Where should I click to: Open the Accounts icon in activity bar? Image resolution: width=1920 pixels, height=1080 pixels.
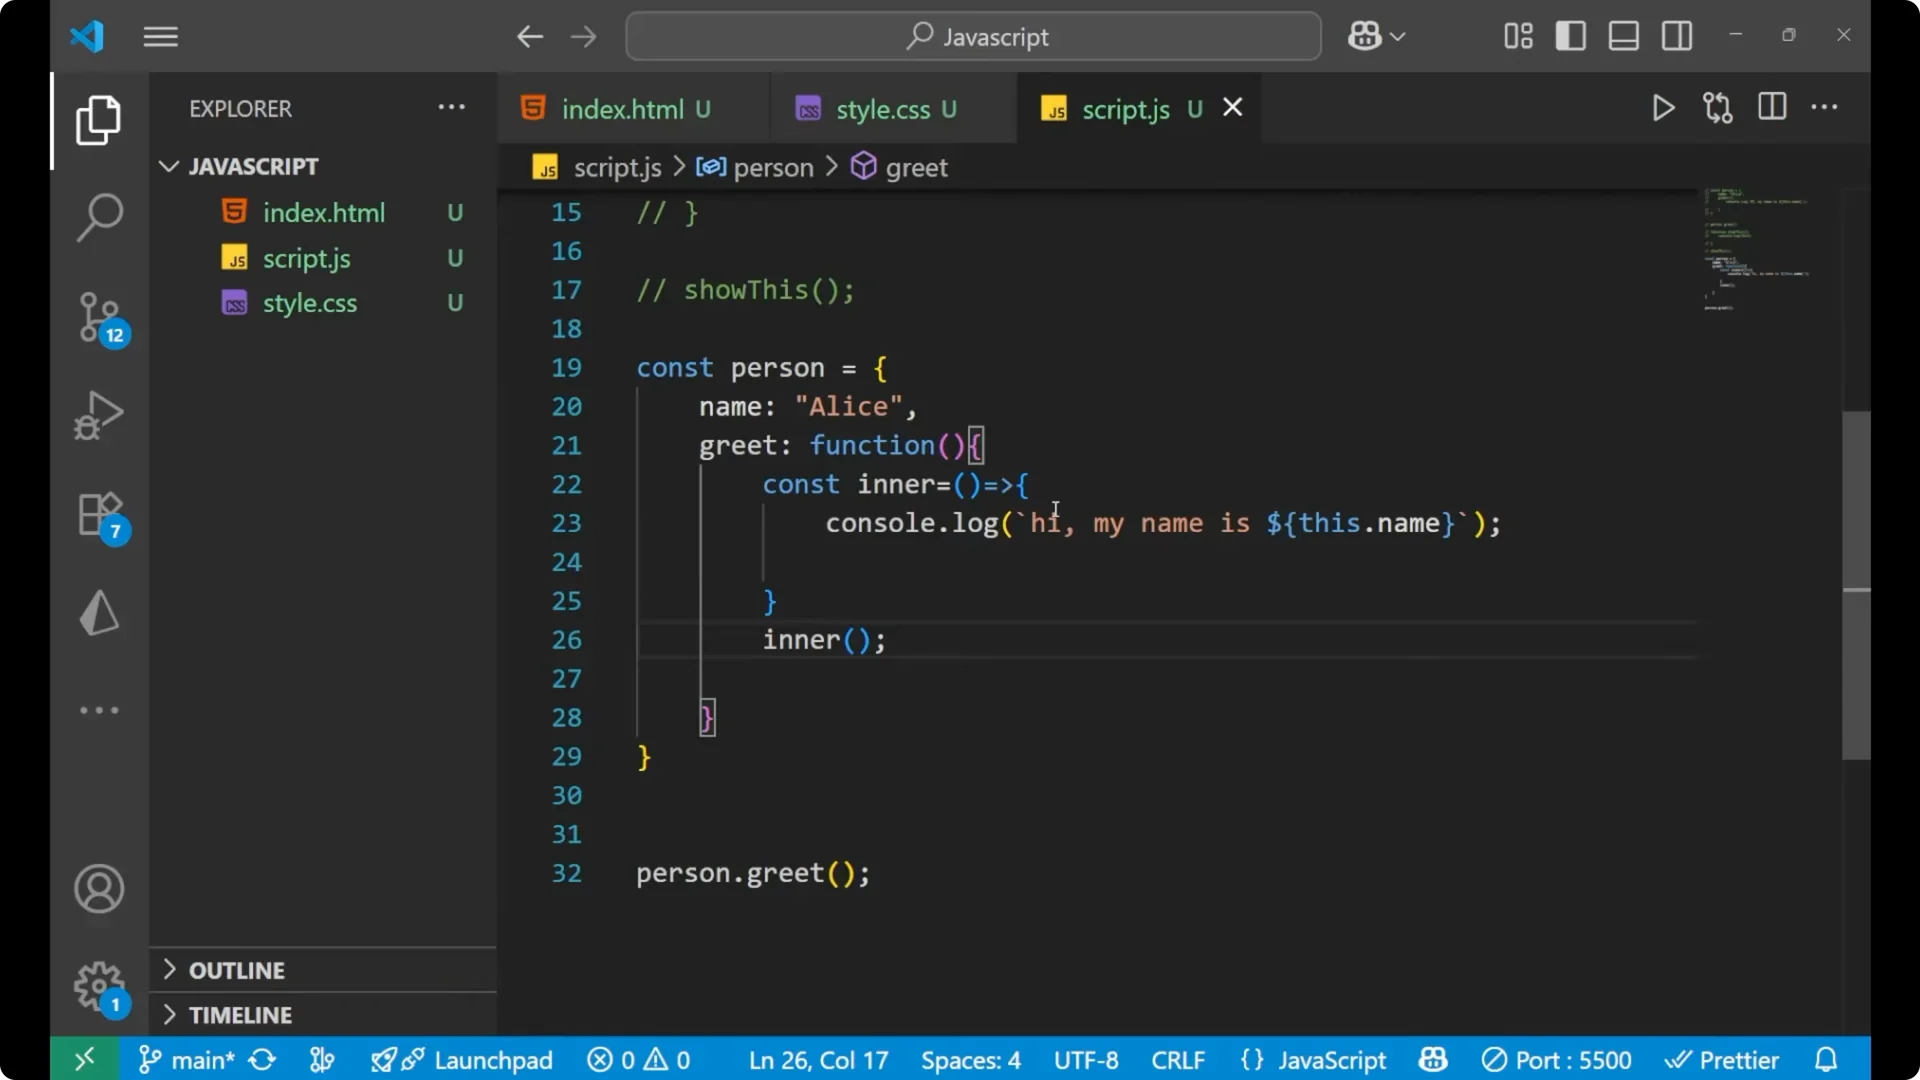coord(99,889)
